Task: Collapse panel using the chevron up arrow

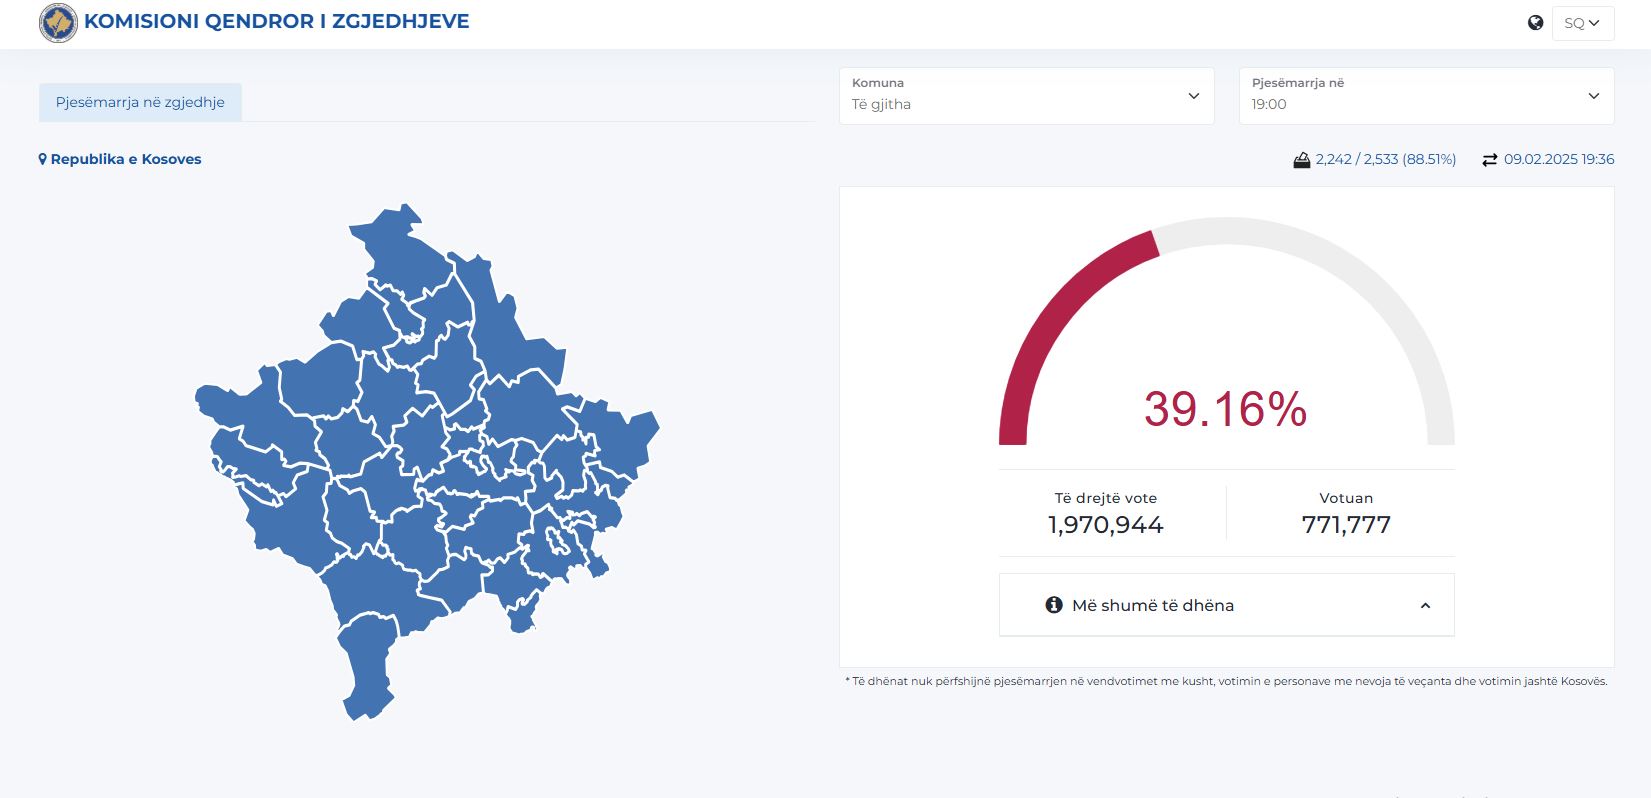Action: [1425, 606]
